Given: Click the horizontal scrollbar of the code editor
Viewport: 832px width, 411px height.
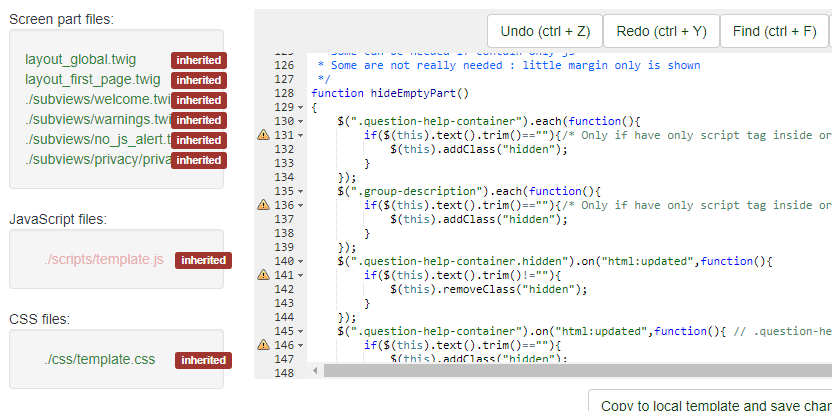Looking at the screenshot, I should [x=570, y=371].
